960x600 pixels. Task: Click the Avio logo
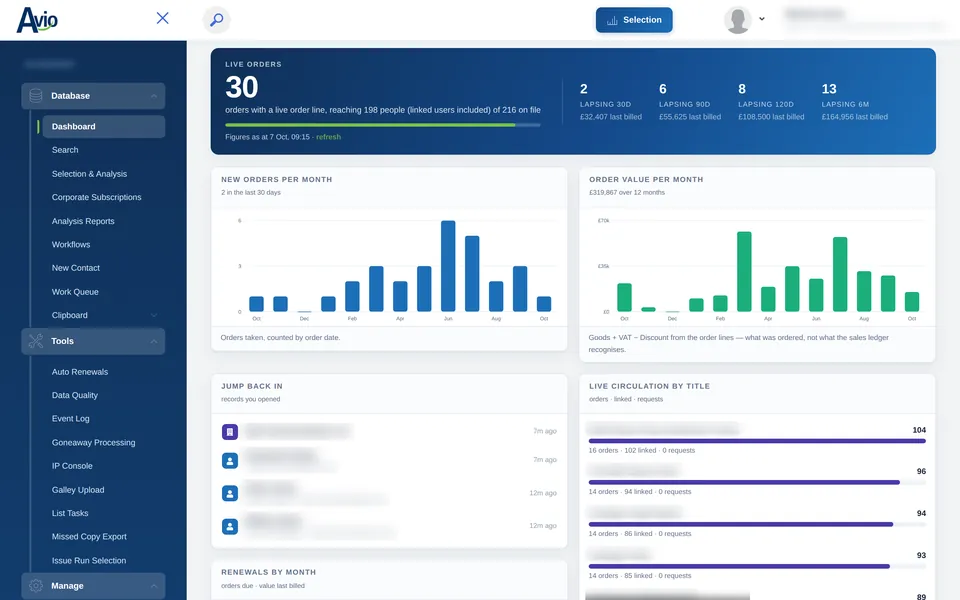(x=37, y=20)
